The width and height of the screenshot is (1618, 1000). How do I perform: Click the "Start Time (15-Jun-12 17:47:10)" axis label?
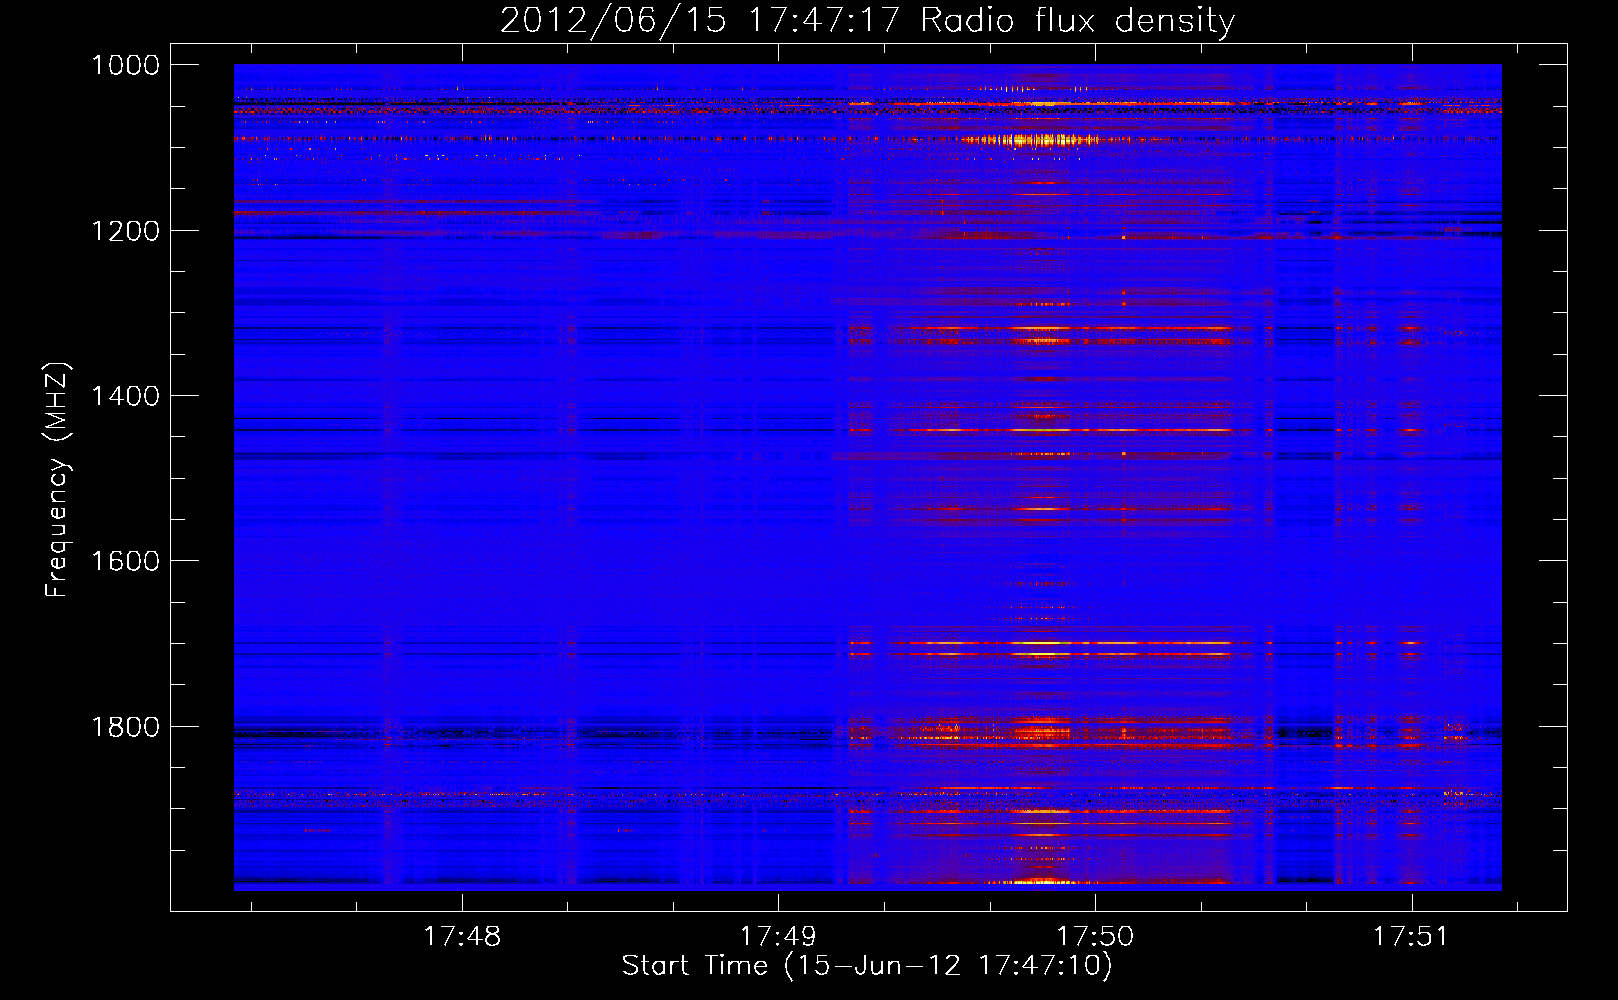coord(867,966)
